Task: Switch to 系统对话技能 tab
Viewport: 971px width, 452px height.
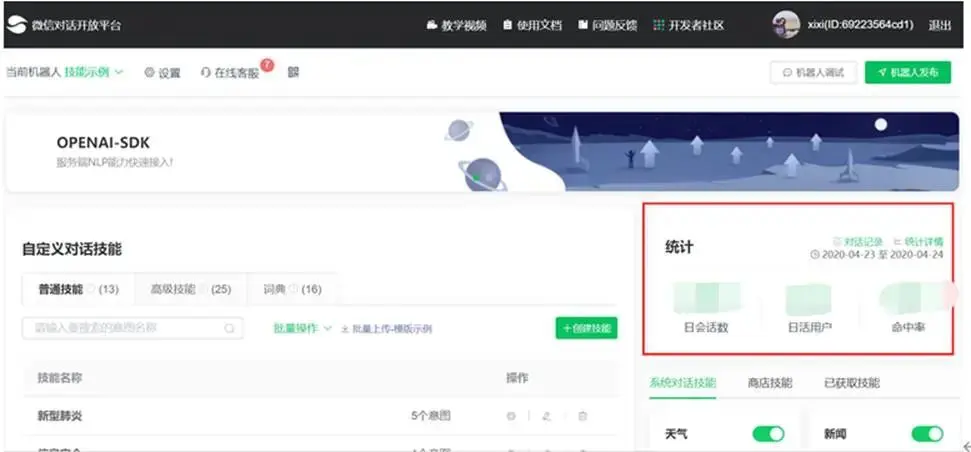Action: 682,383
